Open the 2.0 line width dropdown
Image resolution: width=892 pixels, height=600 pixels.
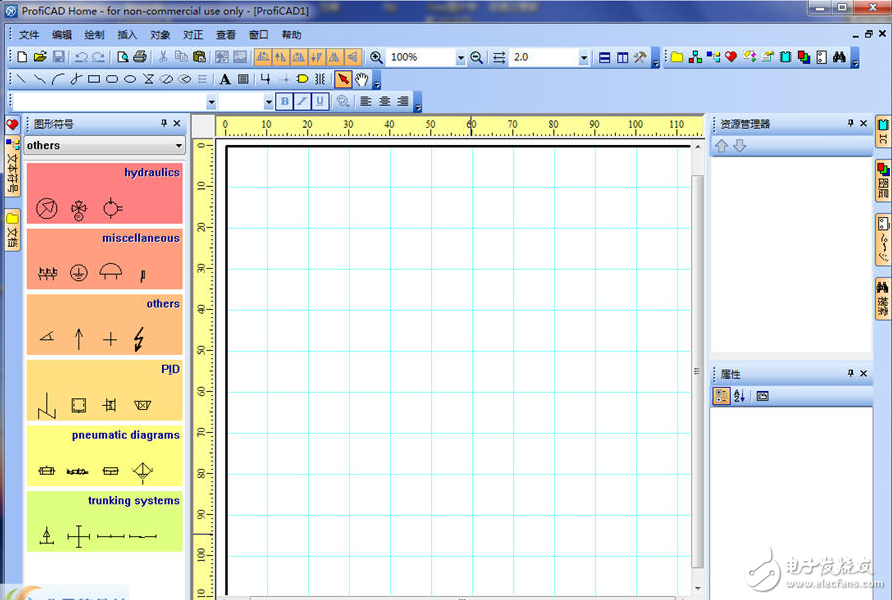click(x=584, y=58)
